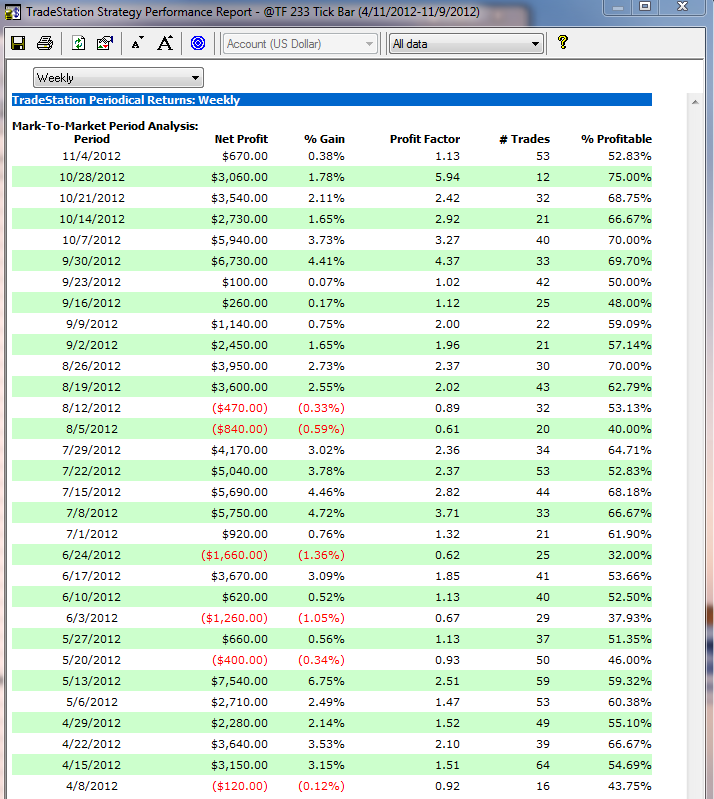Click the red ($470.00) loss value
Viewport: 714px width, 799px height.
tap(240, 408)
